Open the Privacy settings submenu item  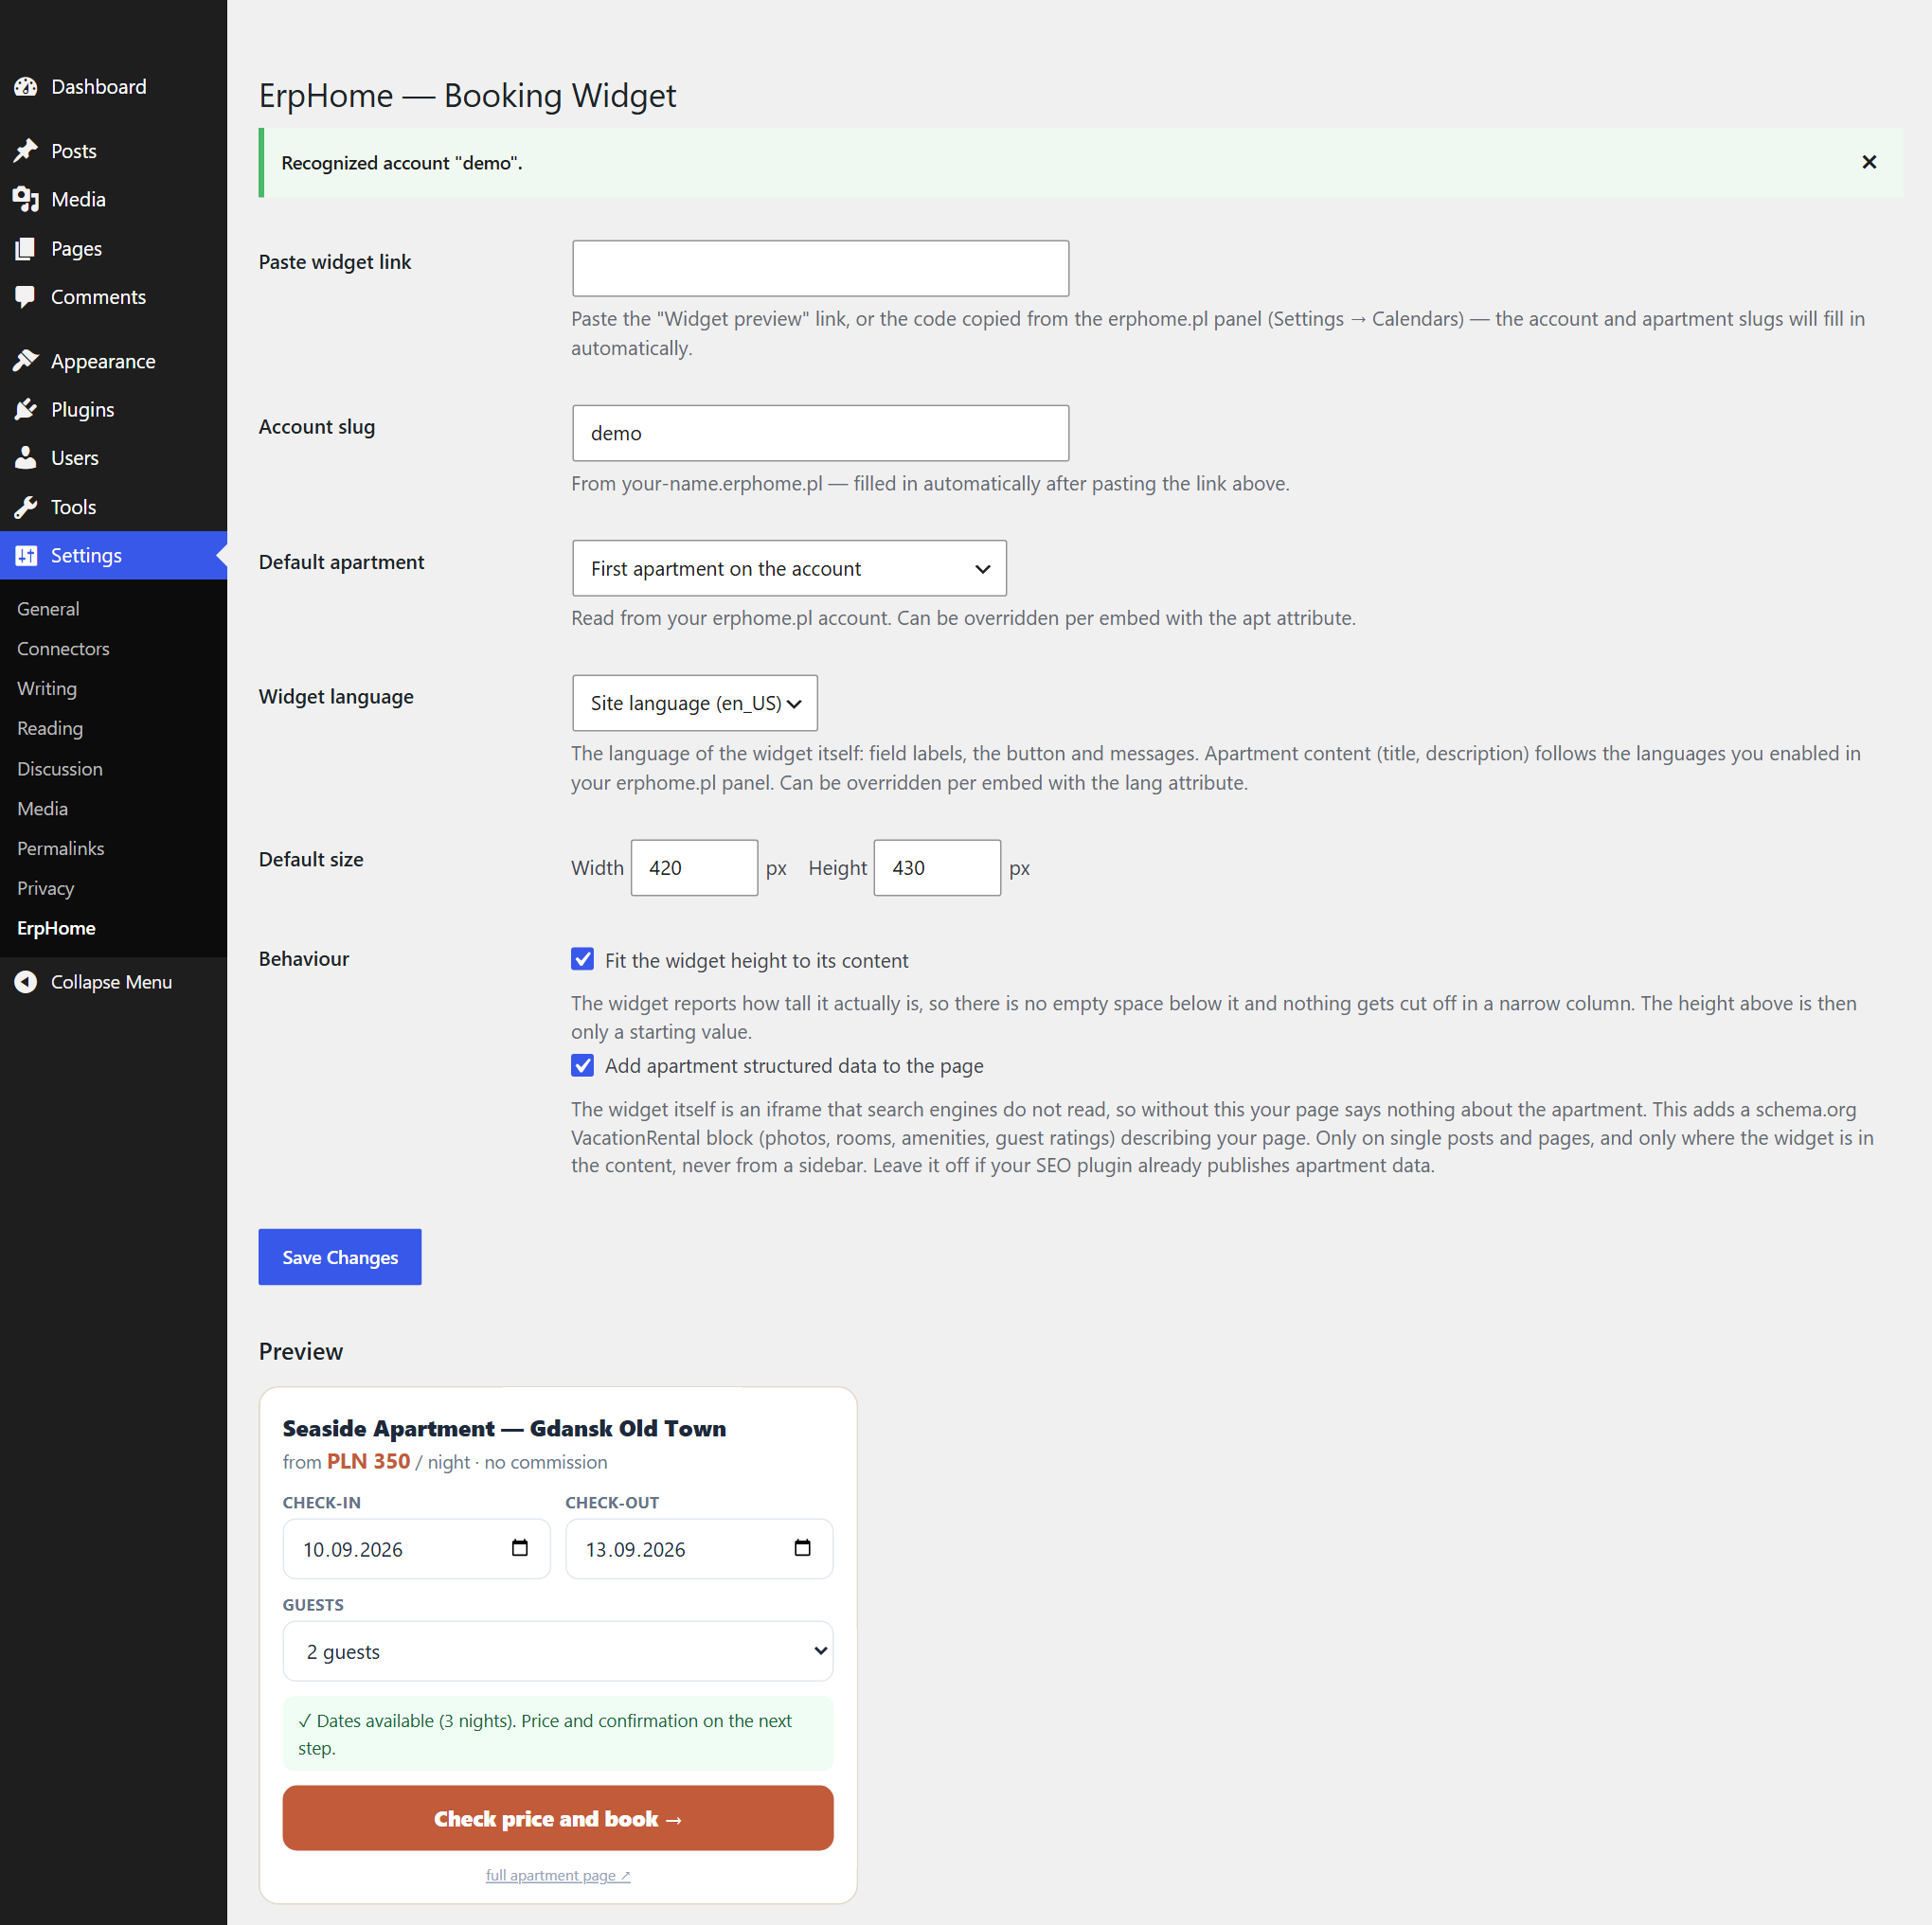(x=45, y=888)
